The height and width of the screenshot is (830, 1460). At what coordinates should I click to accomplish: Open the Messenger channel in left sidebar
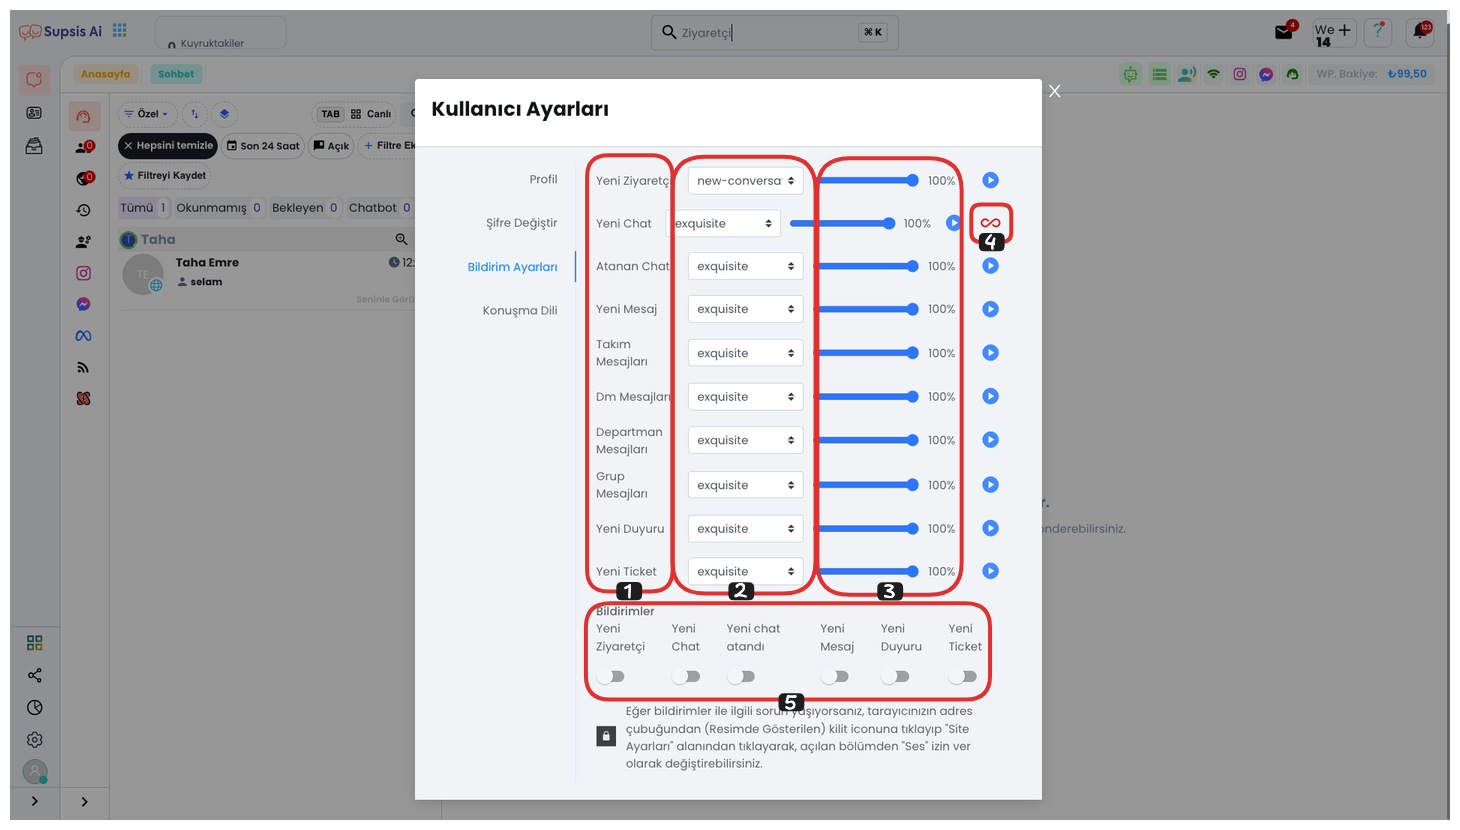pyautogui.click(x=83, y=304)
